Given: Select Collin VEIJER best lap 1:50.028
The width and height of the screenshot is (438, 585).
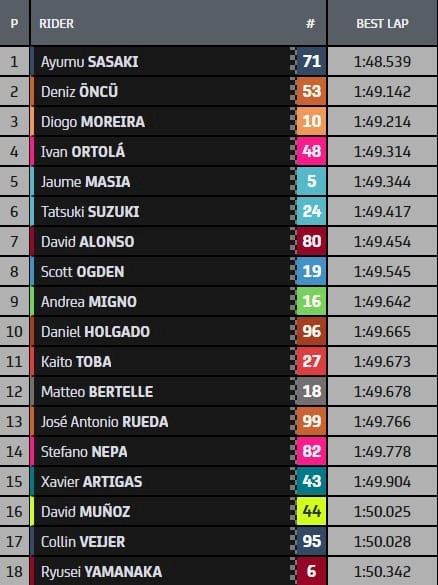Looking at the screenshot, I should pos(382,541).
